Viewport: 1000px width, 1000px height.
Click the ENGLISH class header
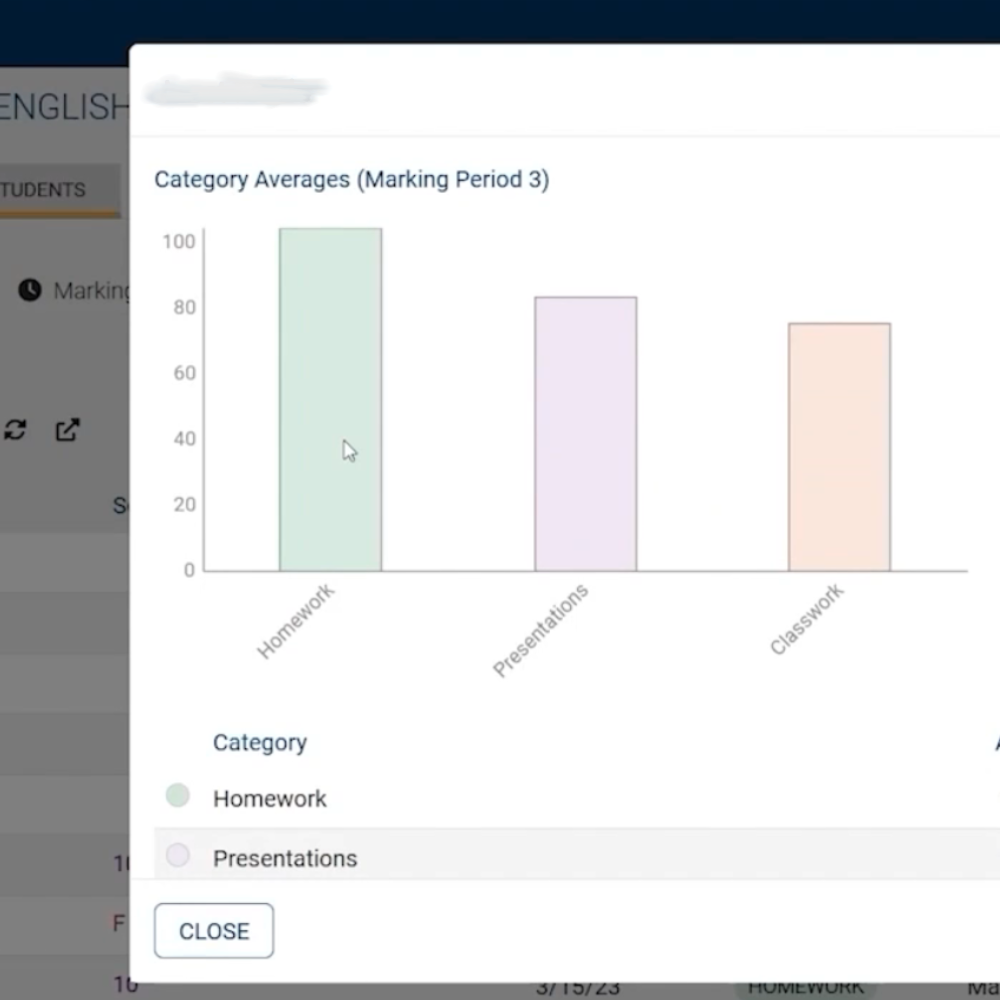click(x=62, y=107)
